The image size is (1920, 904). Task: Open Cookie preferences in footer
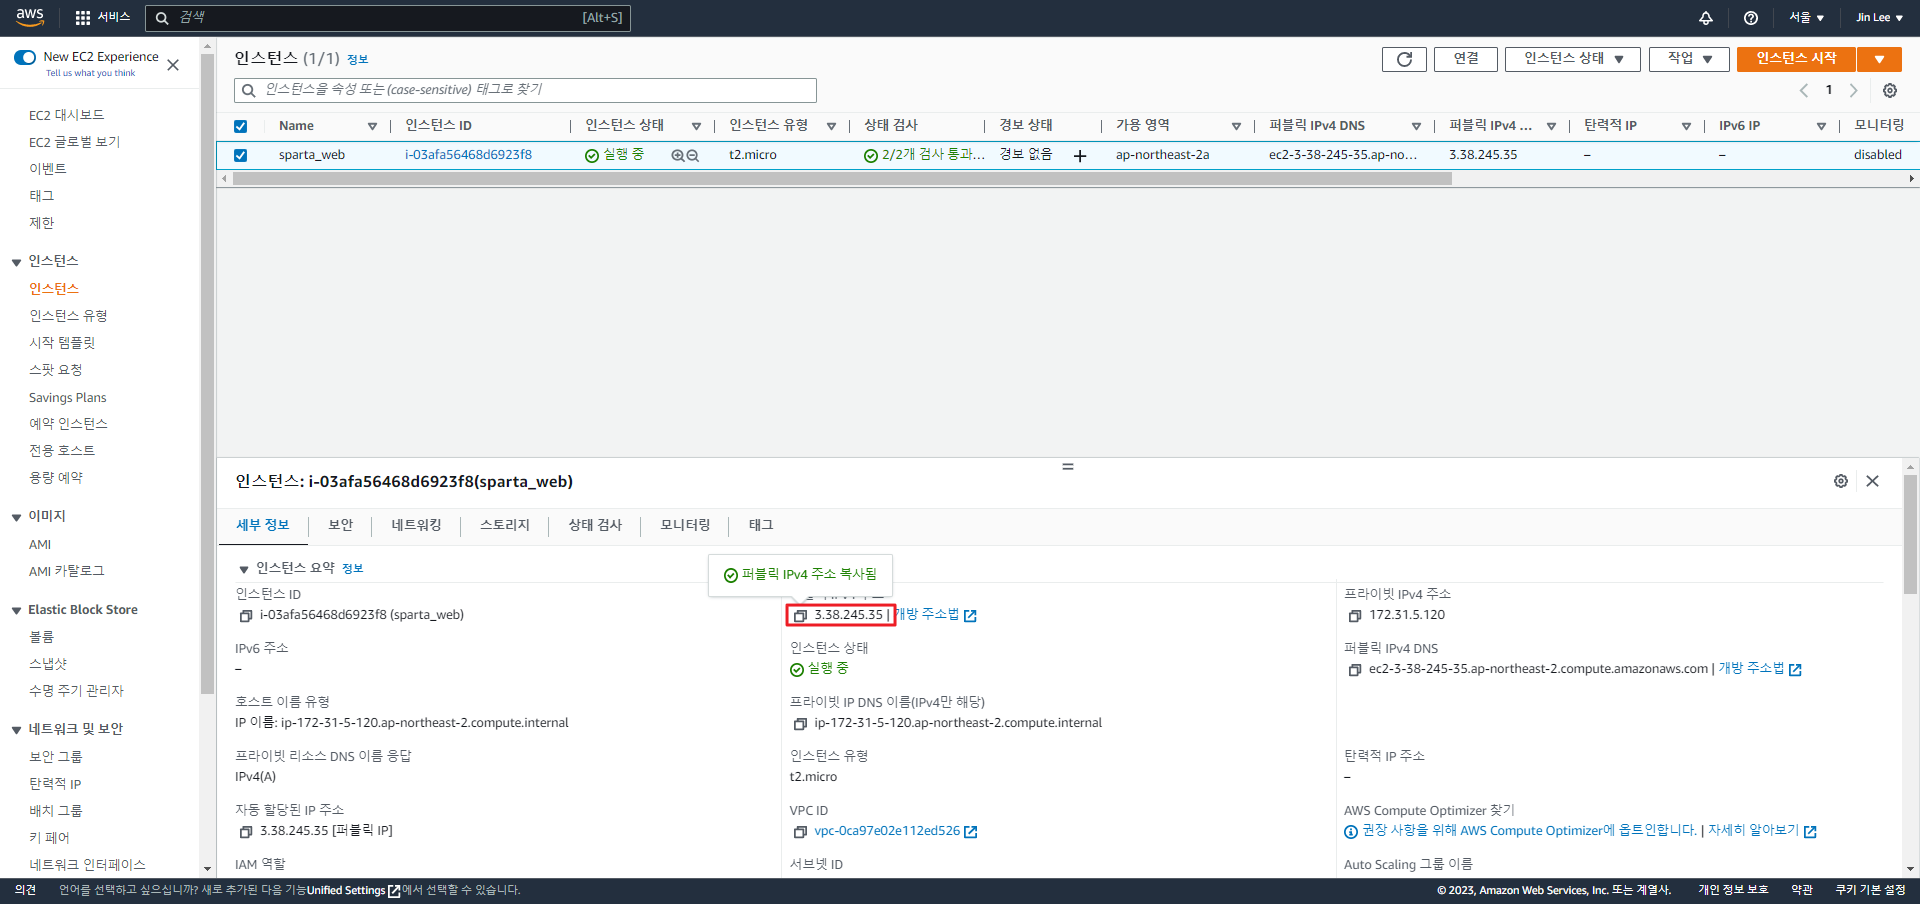tap(1870, 890)
